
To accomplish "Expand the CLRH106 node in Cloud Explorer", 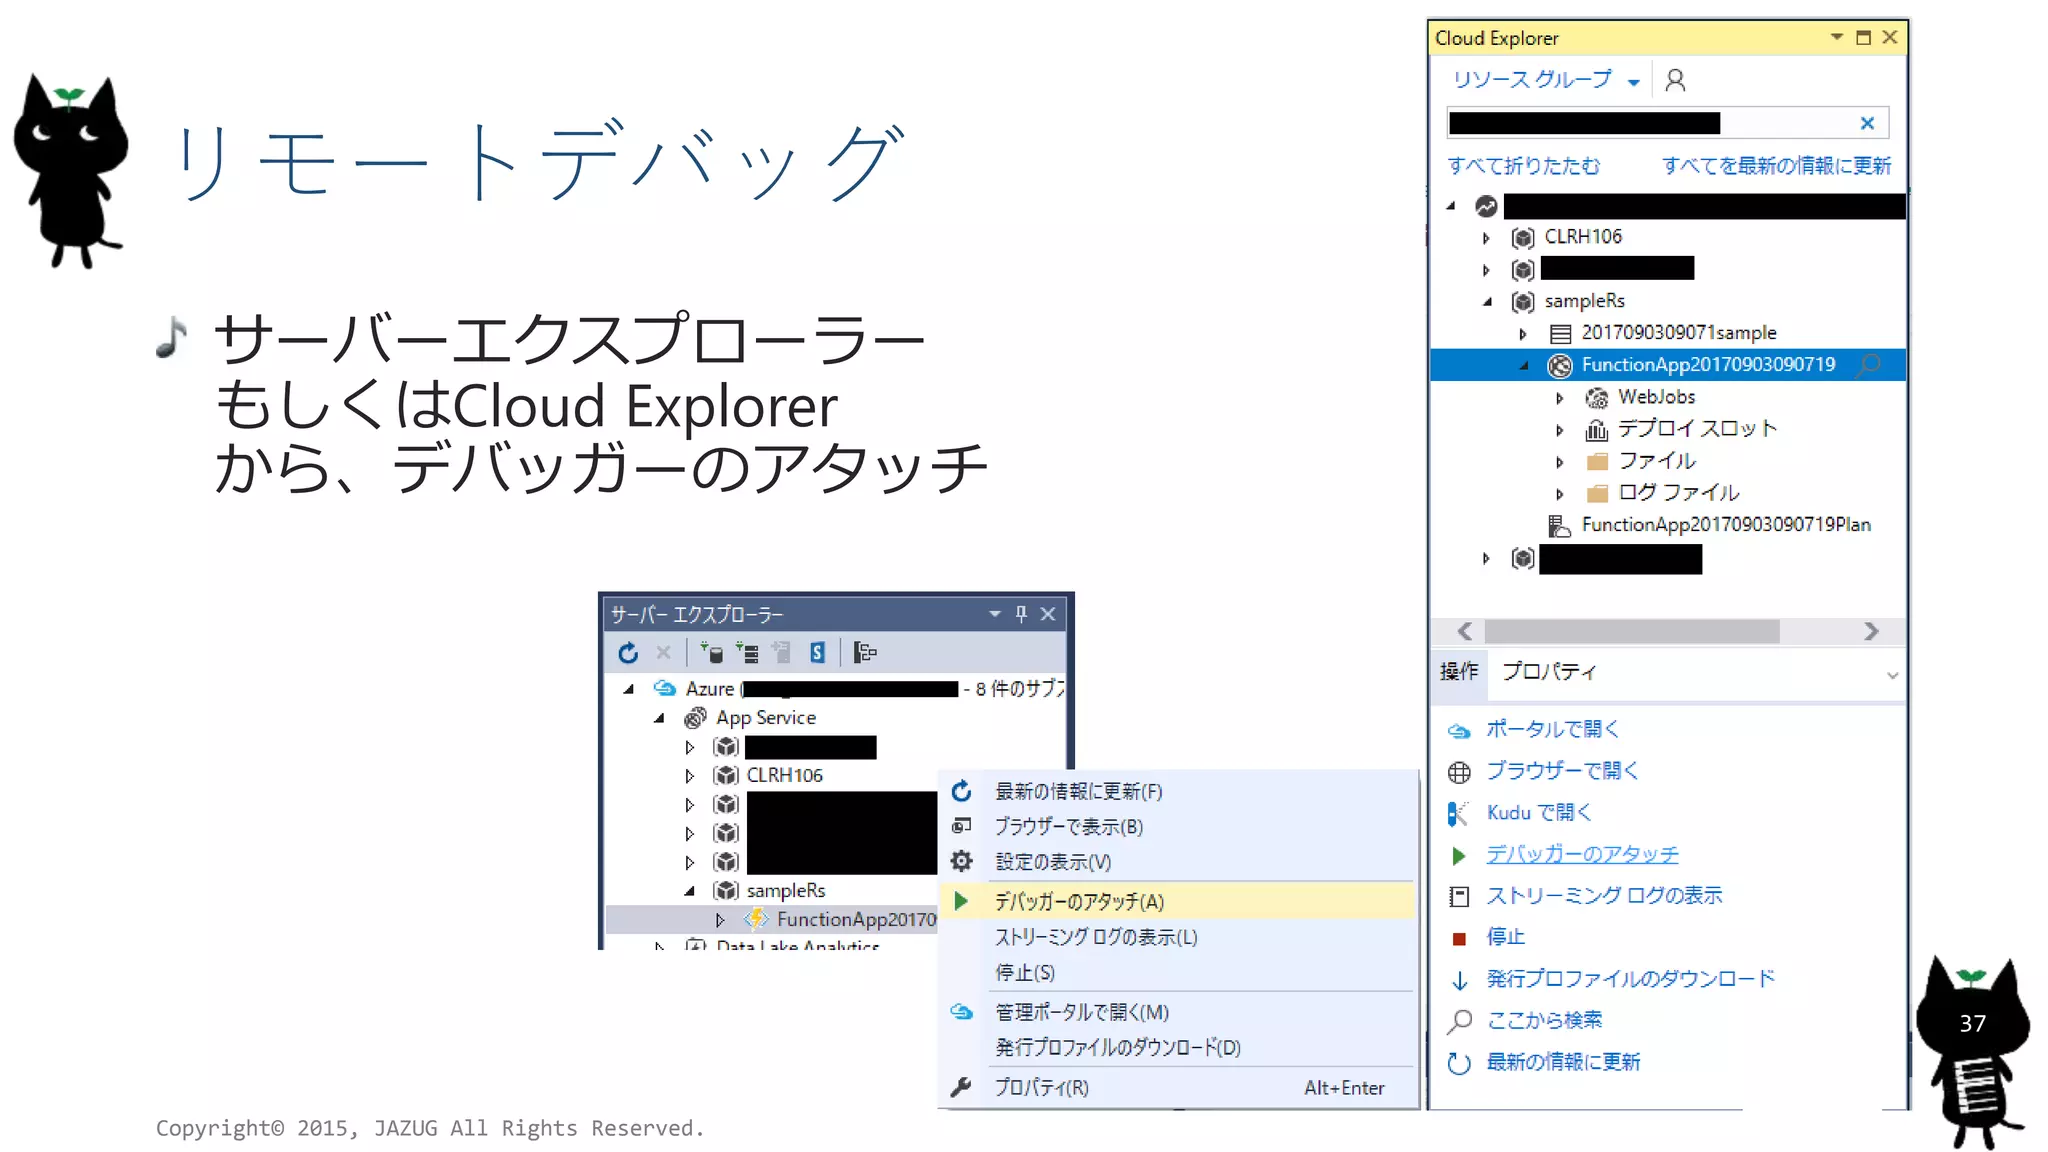I will click(x=1486, y=238).
